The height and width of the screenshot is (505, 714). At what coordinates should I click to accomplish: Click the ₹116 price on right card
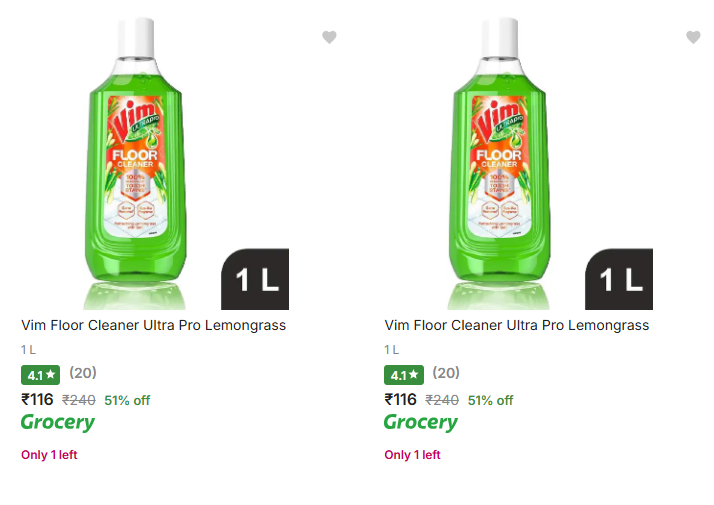click(x=401, y=399)
